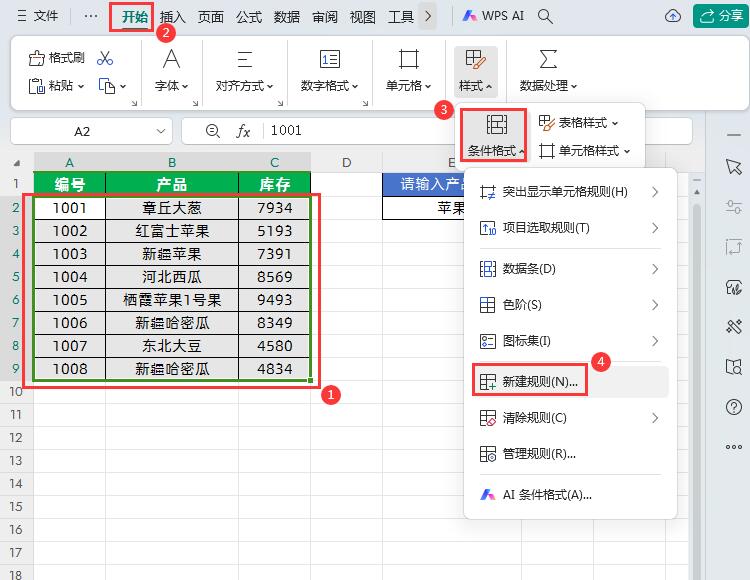750x580 pixels.
Task: Click the Select All corner triangle
Action: (x=17, y=163)
